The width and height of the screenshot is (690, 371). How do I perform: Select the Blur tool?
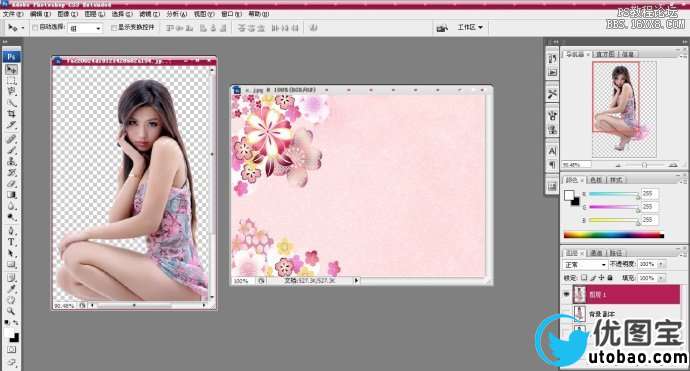coord(11,206)
